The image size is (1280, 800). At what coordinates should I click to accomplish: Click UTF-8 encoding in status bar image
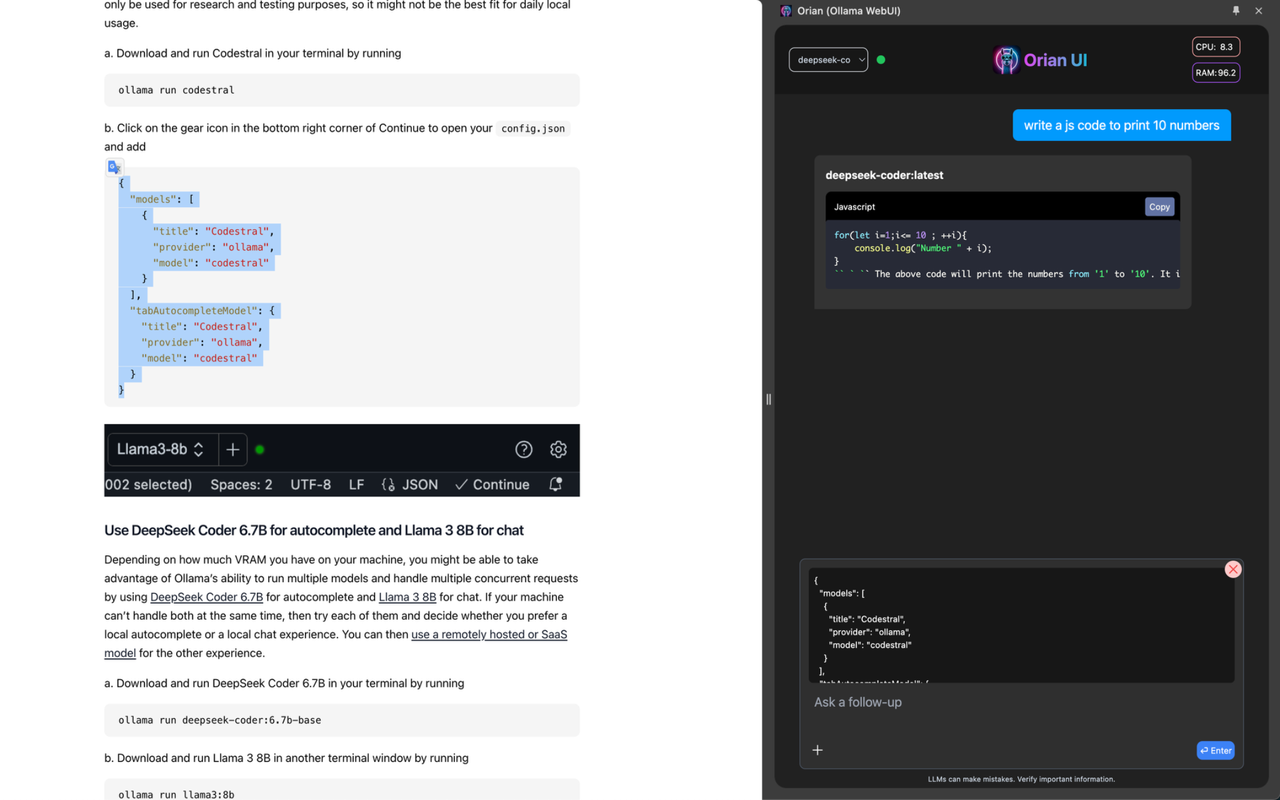(x=310, y=485)
